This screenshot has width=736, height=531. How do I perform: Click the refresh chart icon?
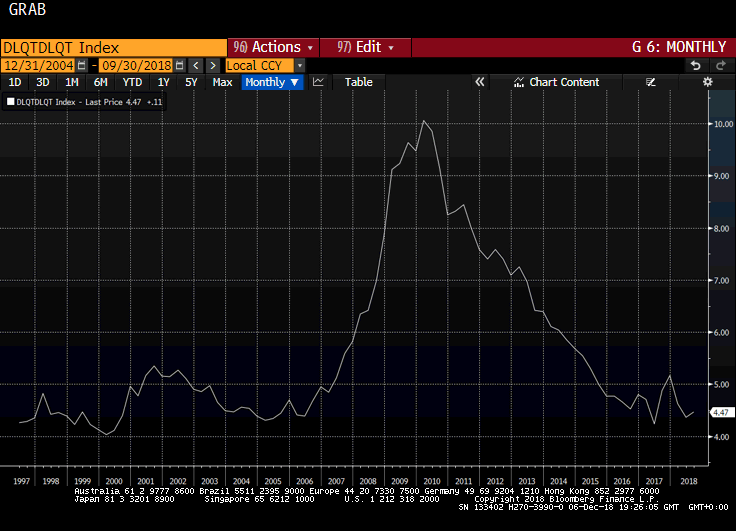pyautogui.click(x=720, y=65)
